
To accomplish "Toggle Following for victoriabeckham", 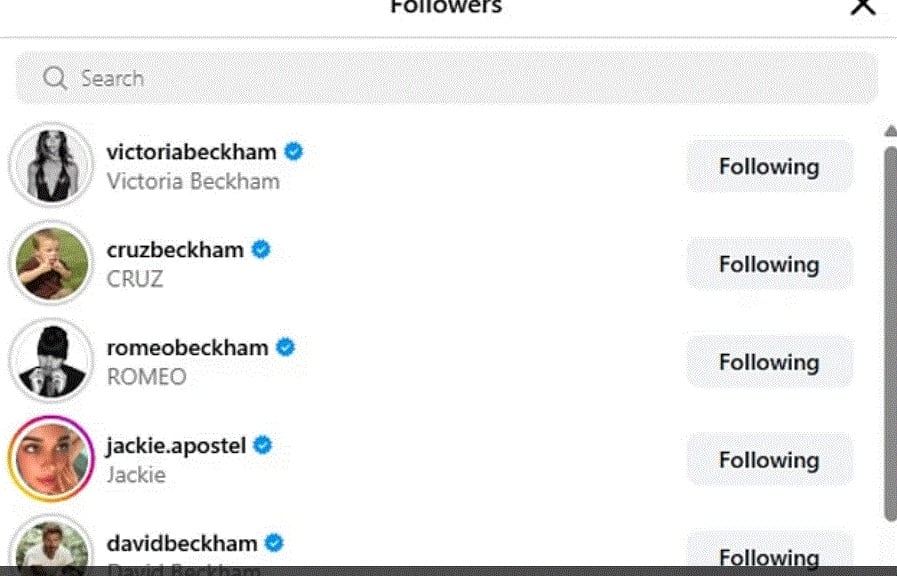I will 769,166.
